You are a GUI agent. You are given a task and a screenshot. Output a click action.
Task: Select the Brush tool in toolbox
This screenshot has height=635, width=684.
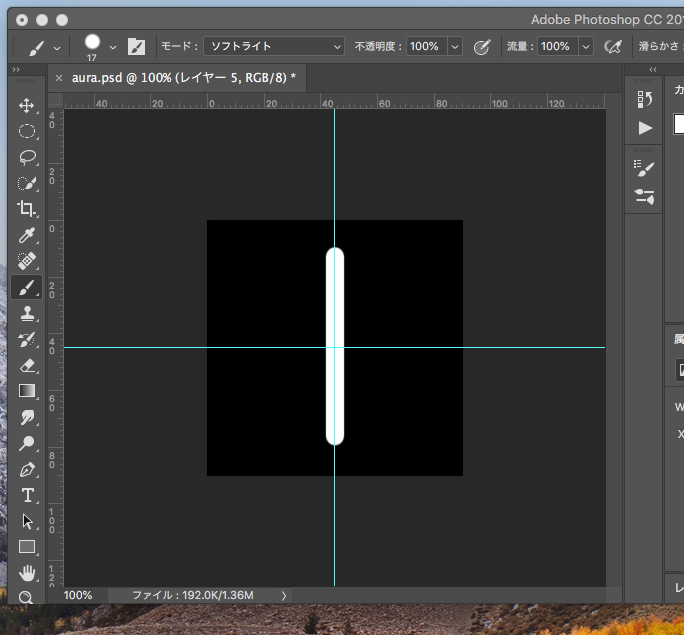(x=27, y=287)
